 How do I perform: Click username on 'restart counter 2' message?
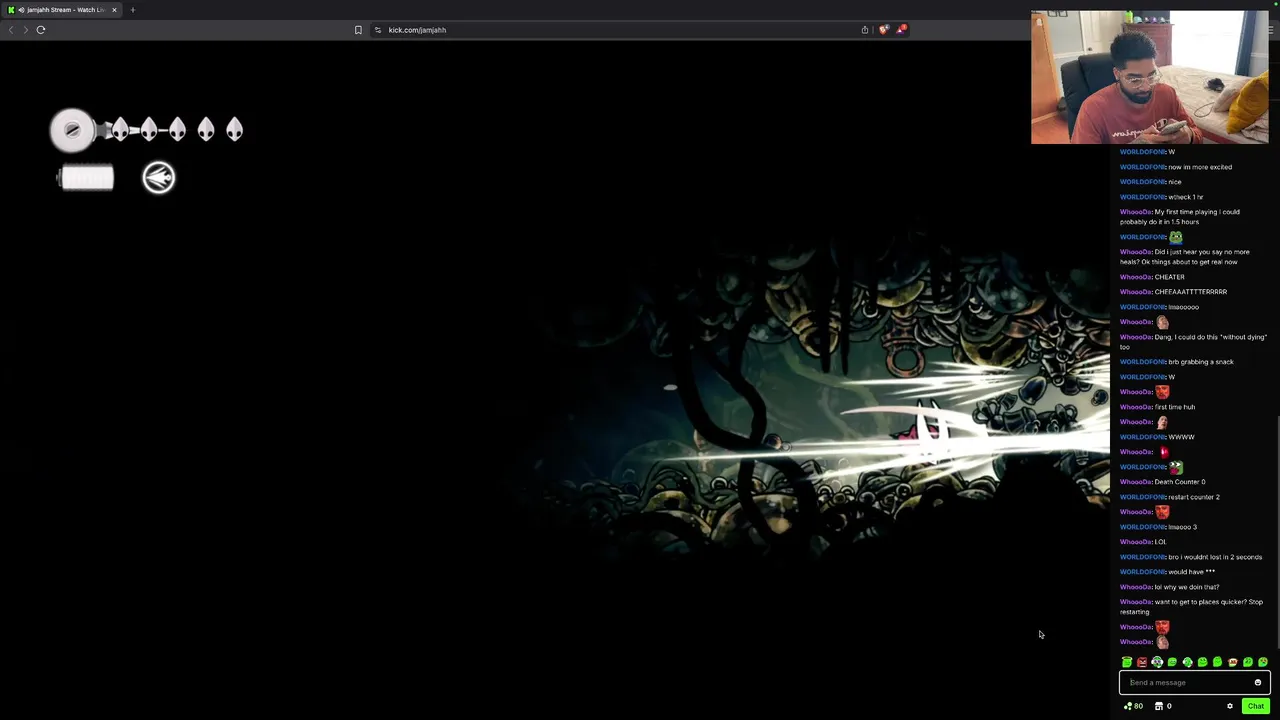click(1143, 497)
